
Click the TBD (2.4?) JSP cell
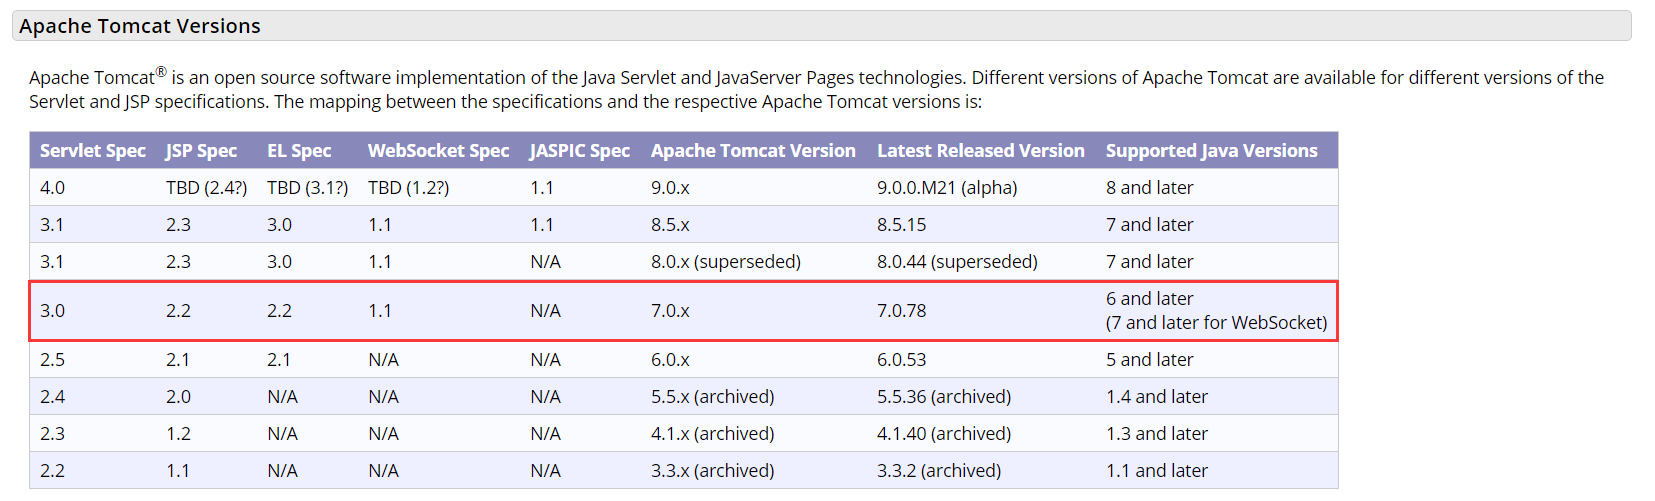[x=206, y=188]
